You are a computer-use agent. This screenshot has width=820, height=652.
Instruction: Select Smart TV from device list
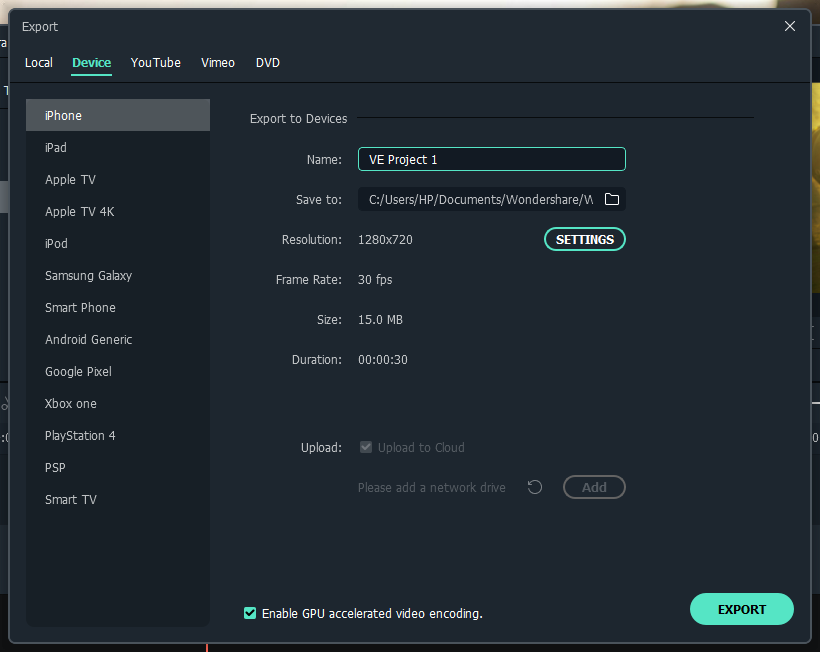point(71,499)
